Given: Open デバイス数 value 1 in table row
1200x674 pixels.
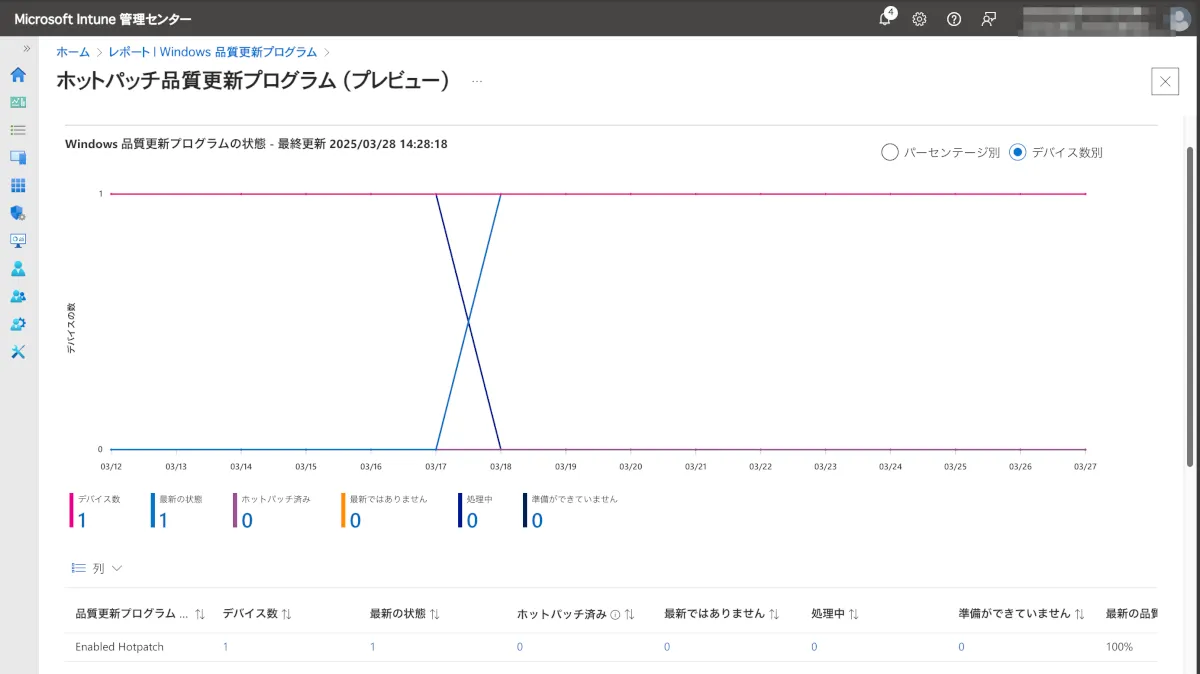Looking at the screenshot, I should (225, 647).
